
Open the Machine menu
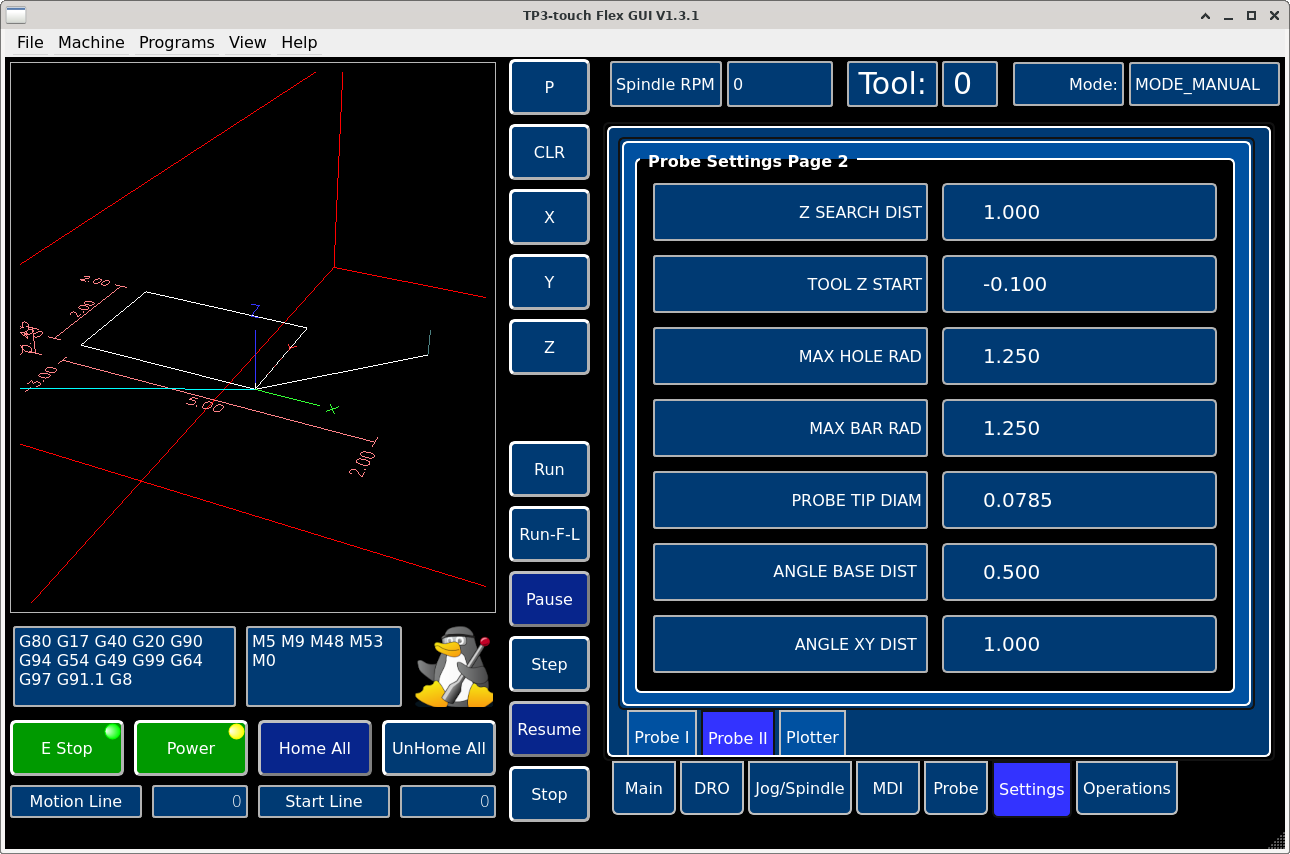(91, 42)
